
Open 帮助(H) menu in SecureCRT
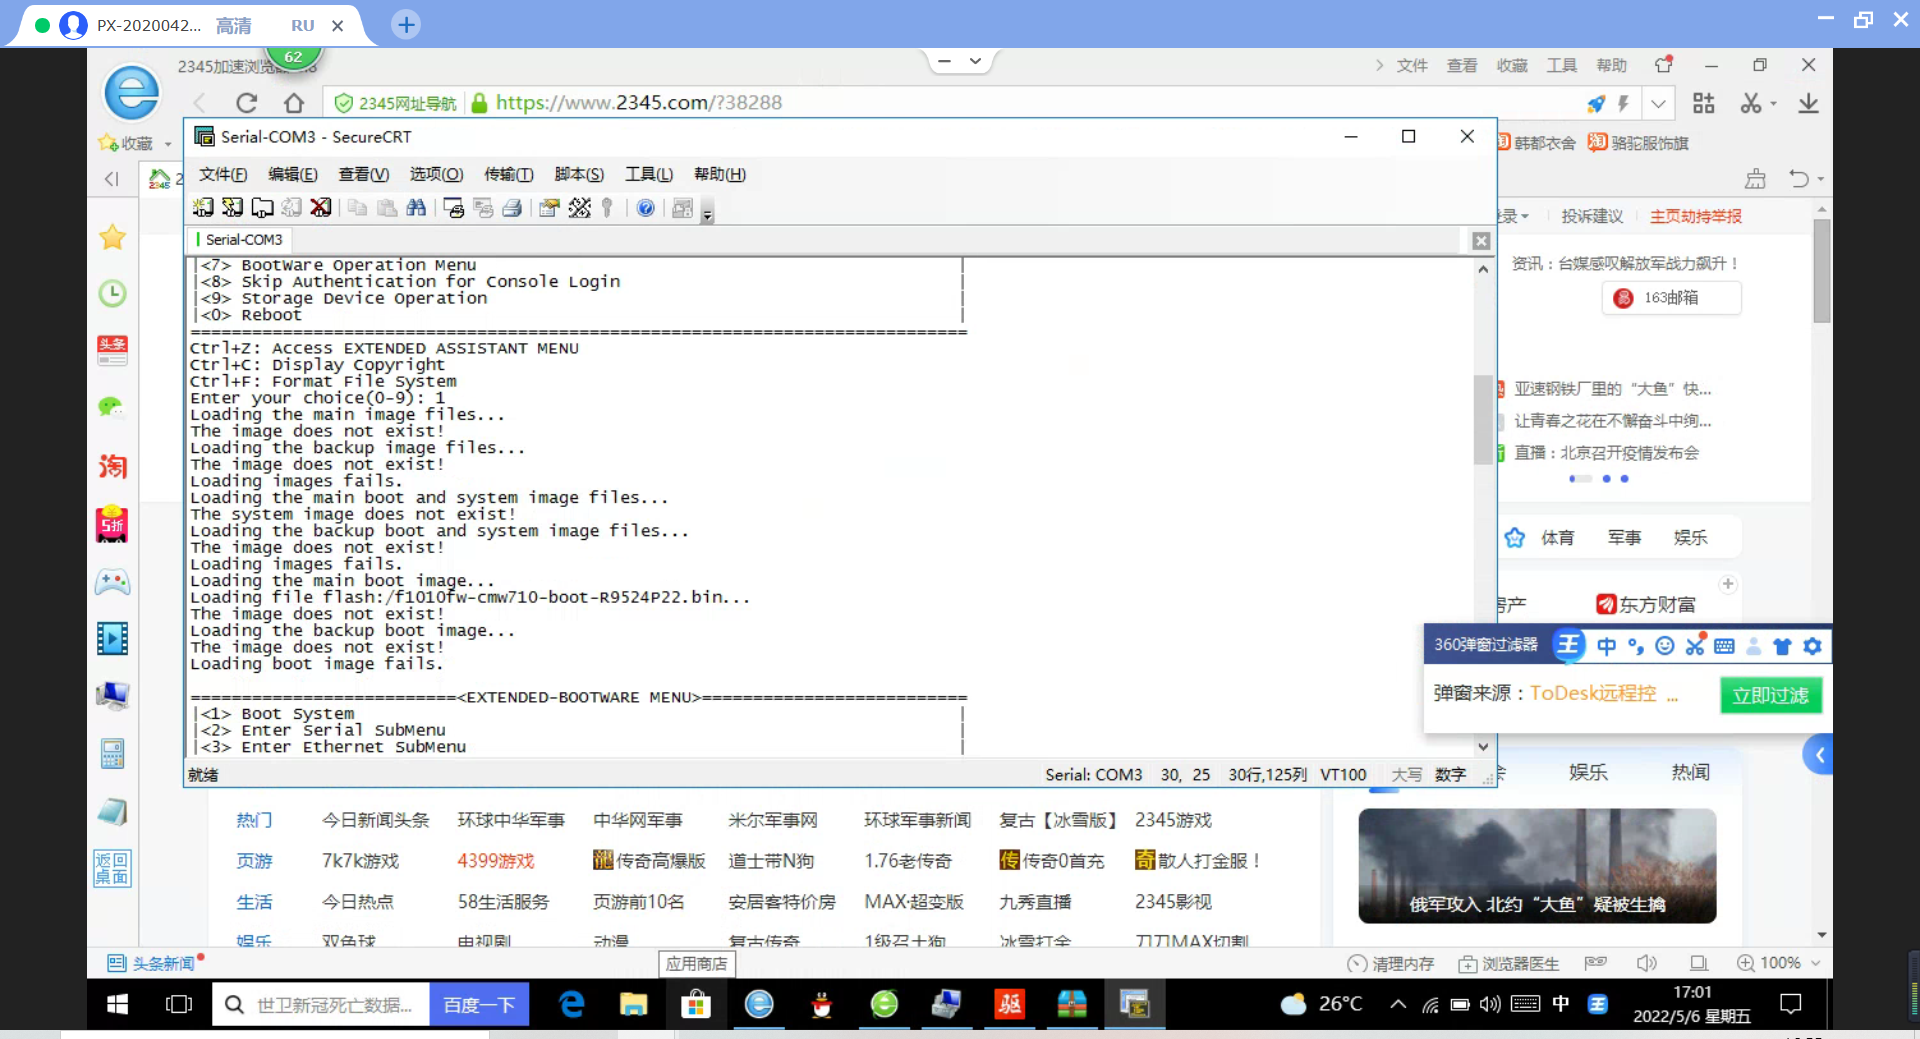720,174
